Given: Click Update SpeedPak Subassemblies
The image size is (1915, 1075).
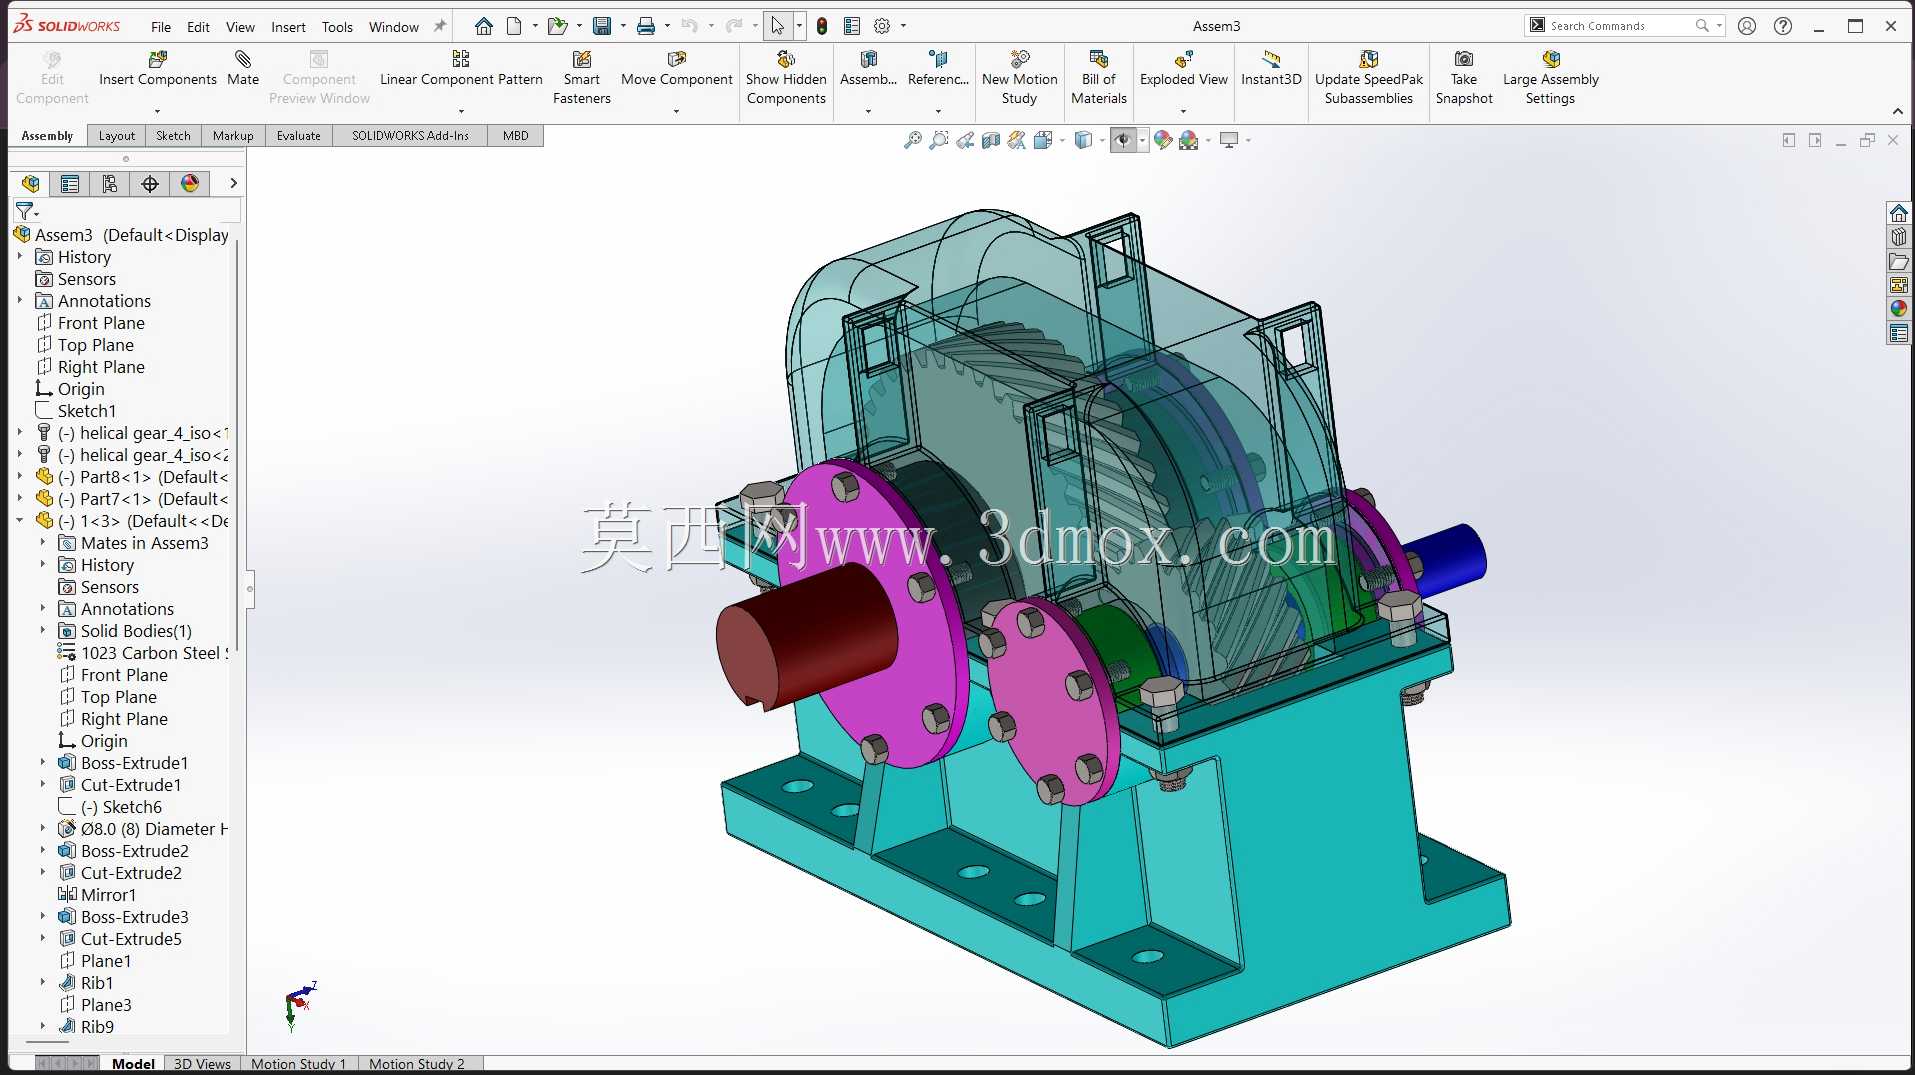Looking at the screenshot, I should (x=1368, y=77).
